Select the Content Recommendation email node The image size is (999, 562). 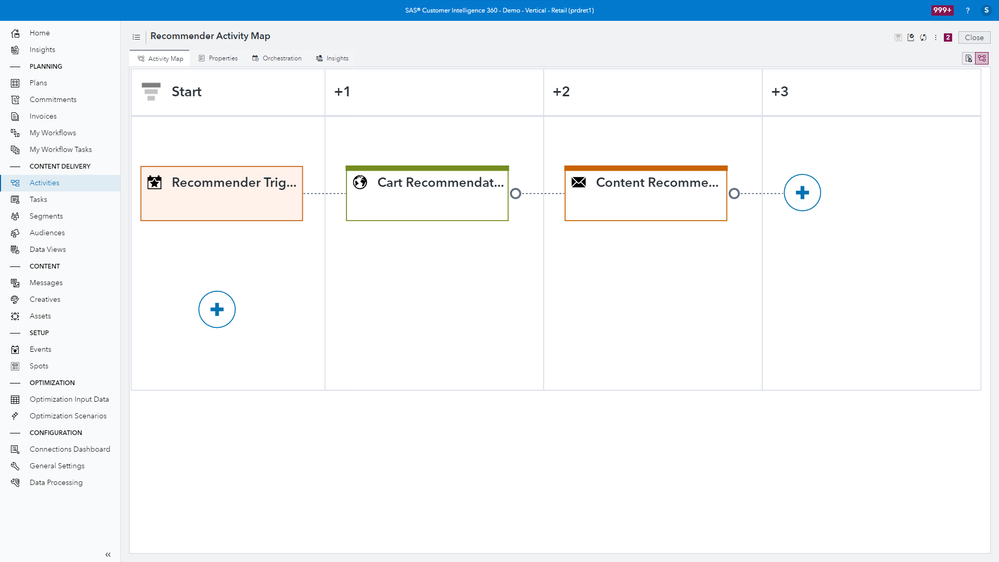click(645, 193)
